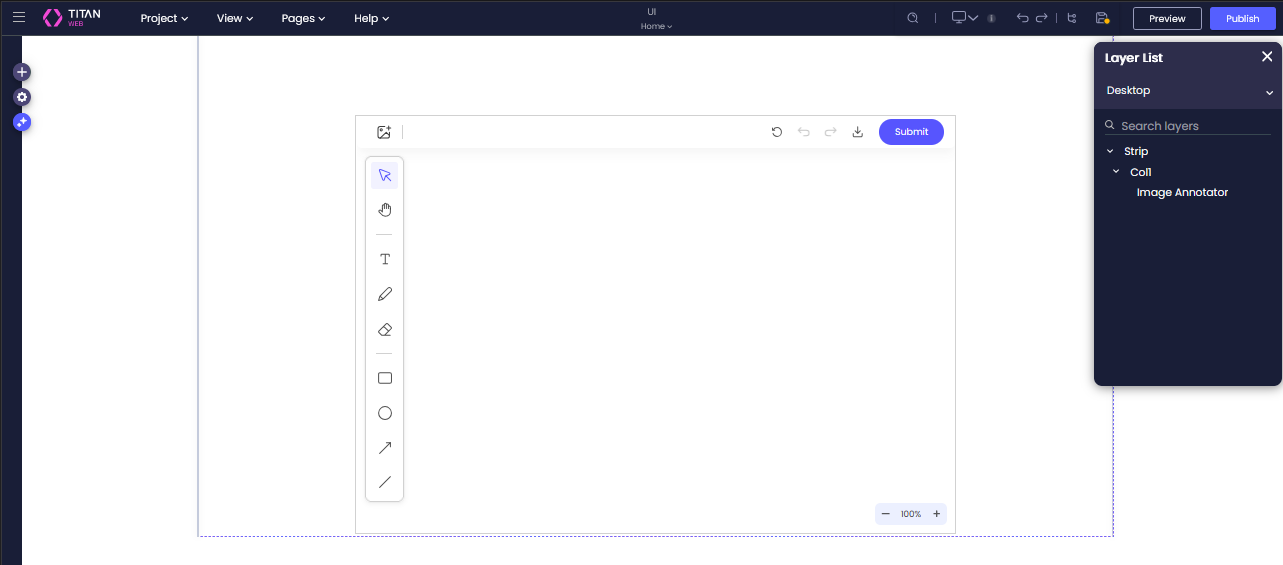Open the settings gear on the left sidebar
The width and height of the screenshot is (1283, 565).
22,97
